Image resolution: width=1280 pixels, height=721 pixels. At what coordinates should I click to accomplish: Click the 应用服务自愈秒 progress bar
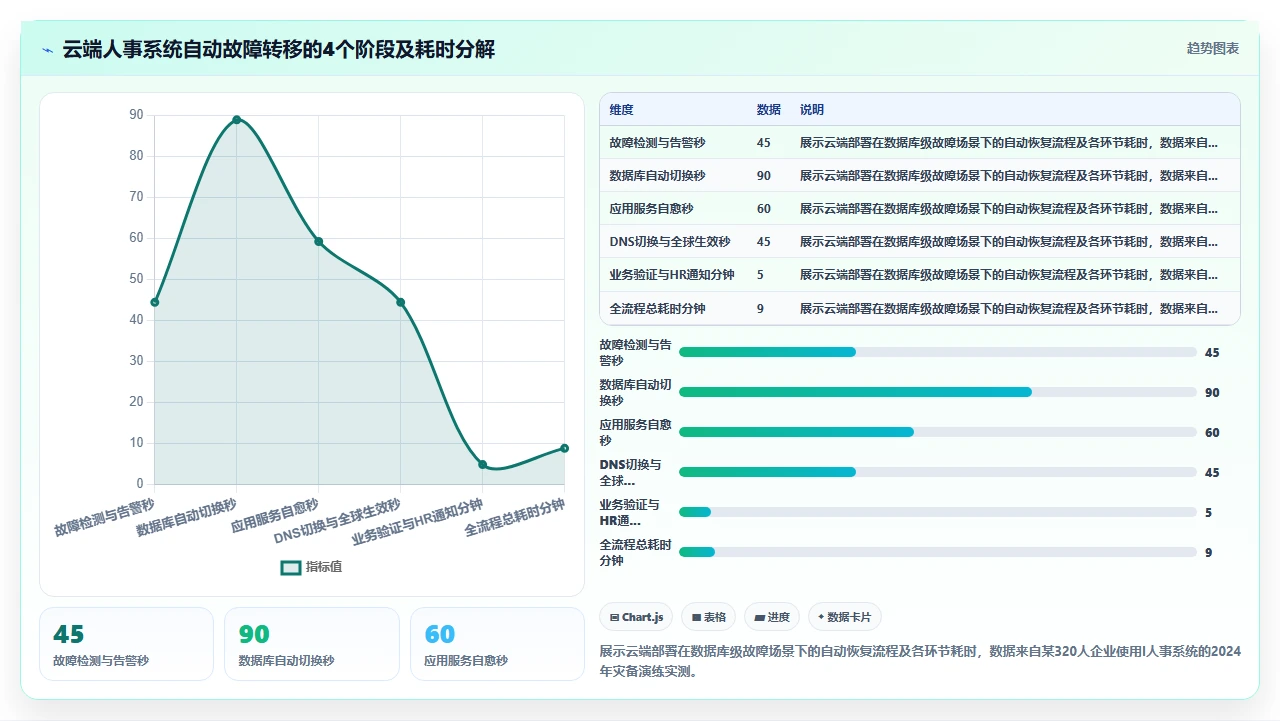(938, 432)
